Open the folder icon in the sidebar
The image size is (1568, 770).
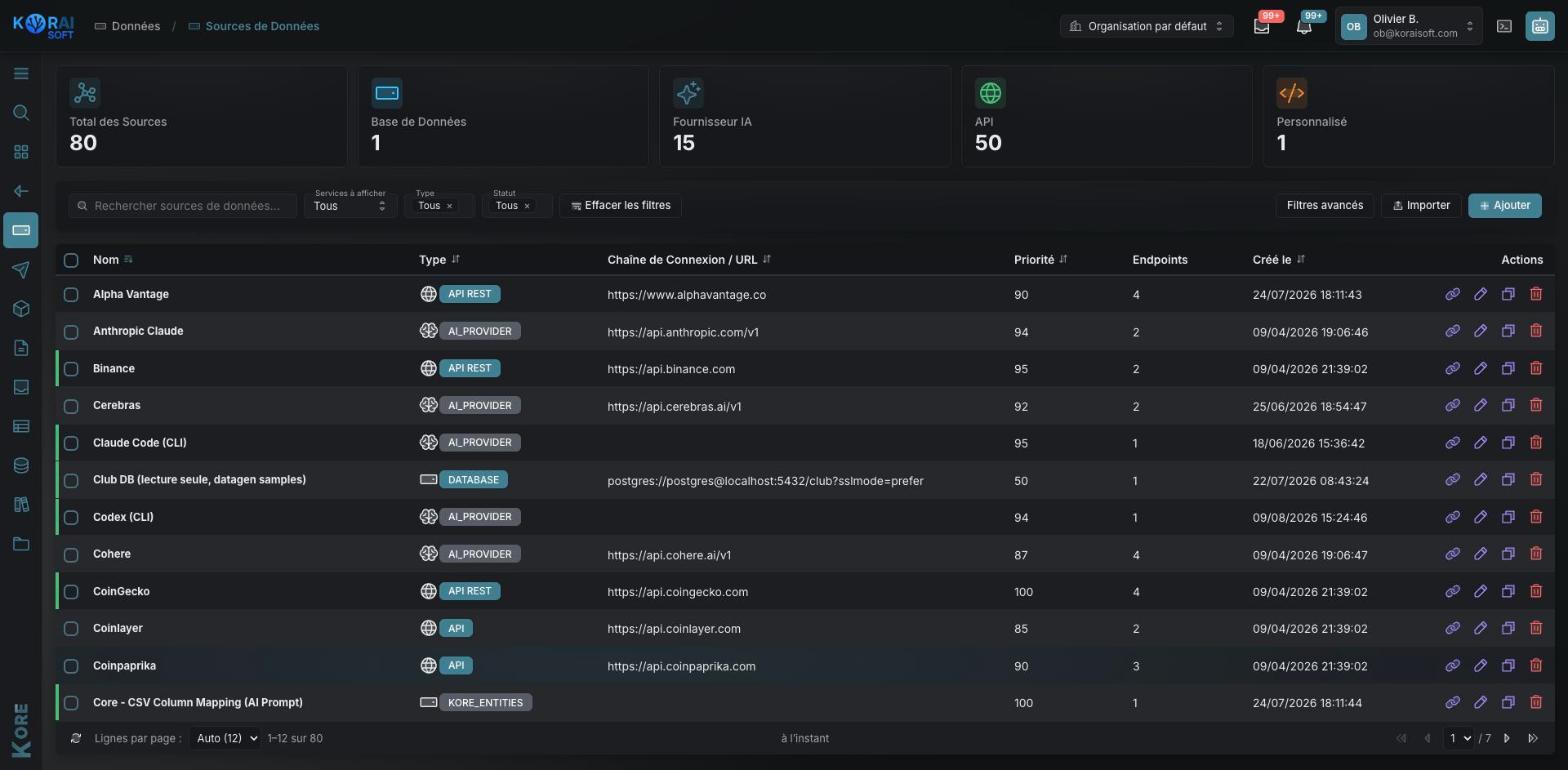point(21,544)
